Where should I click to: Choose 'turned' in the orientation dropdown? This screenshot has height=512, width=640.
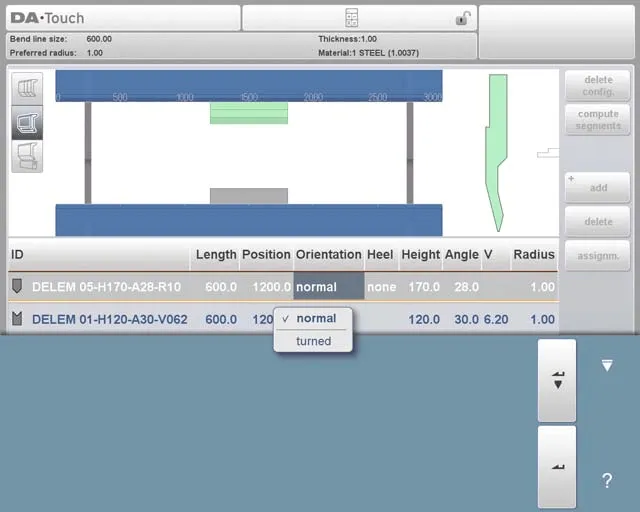(x=313, y=341)
